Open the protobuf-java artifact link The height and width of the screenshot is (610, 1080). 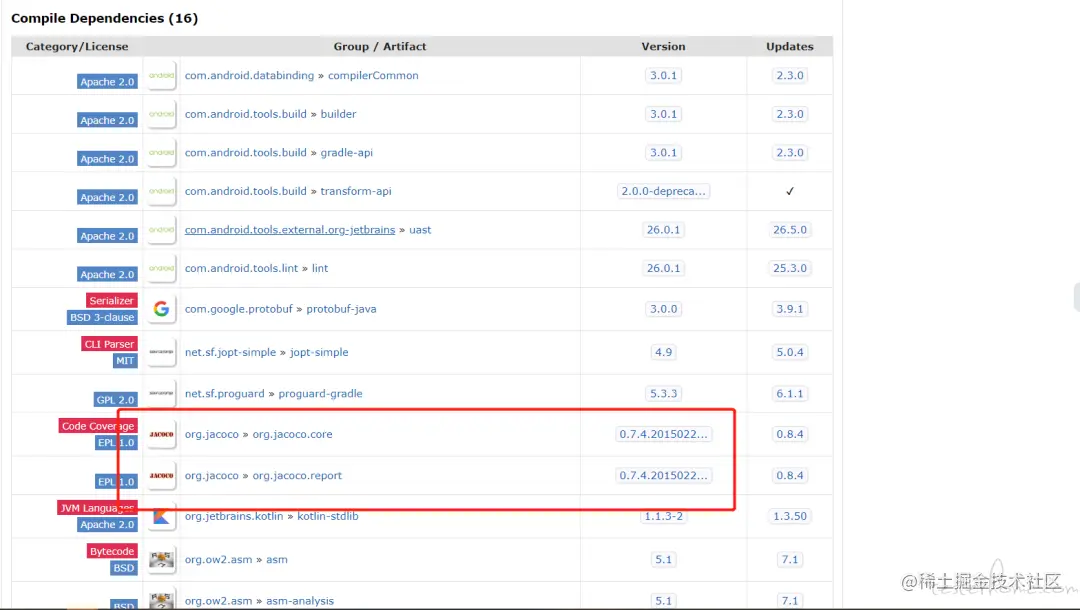[342, 308]
